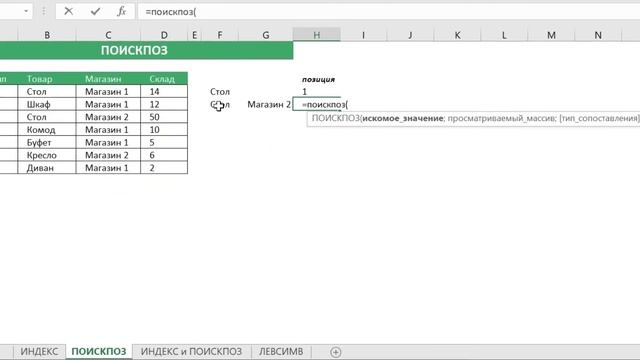The height and width of the screenshot is (360, 640).
Task: Select column N header
Action: [x=598, y=35]
